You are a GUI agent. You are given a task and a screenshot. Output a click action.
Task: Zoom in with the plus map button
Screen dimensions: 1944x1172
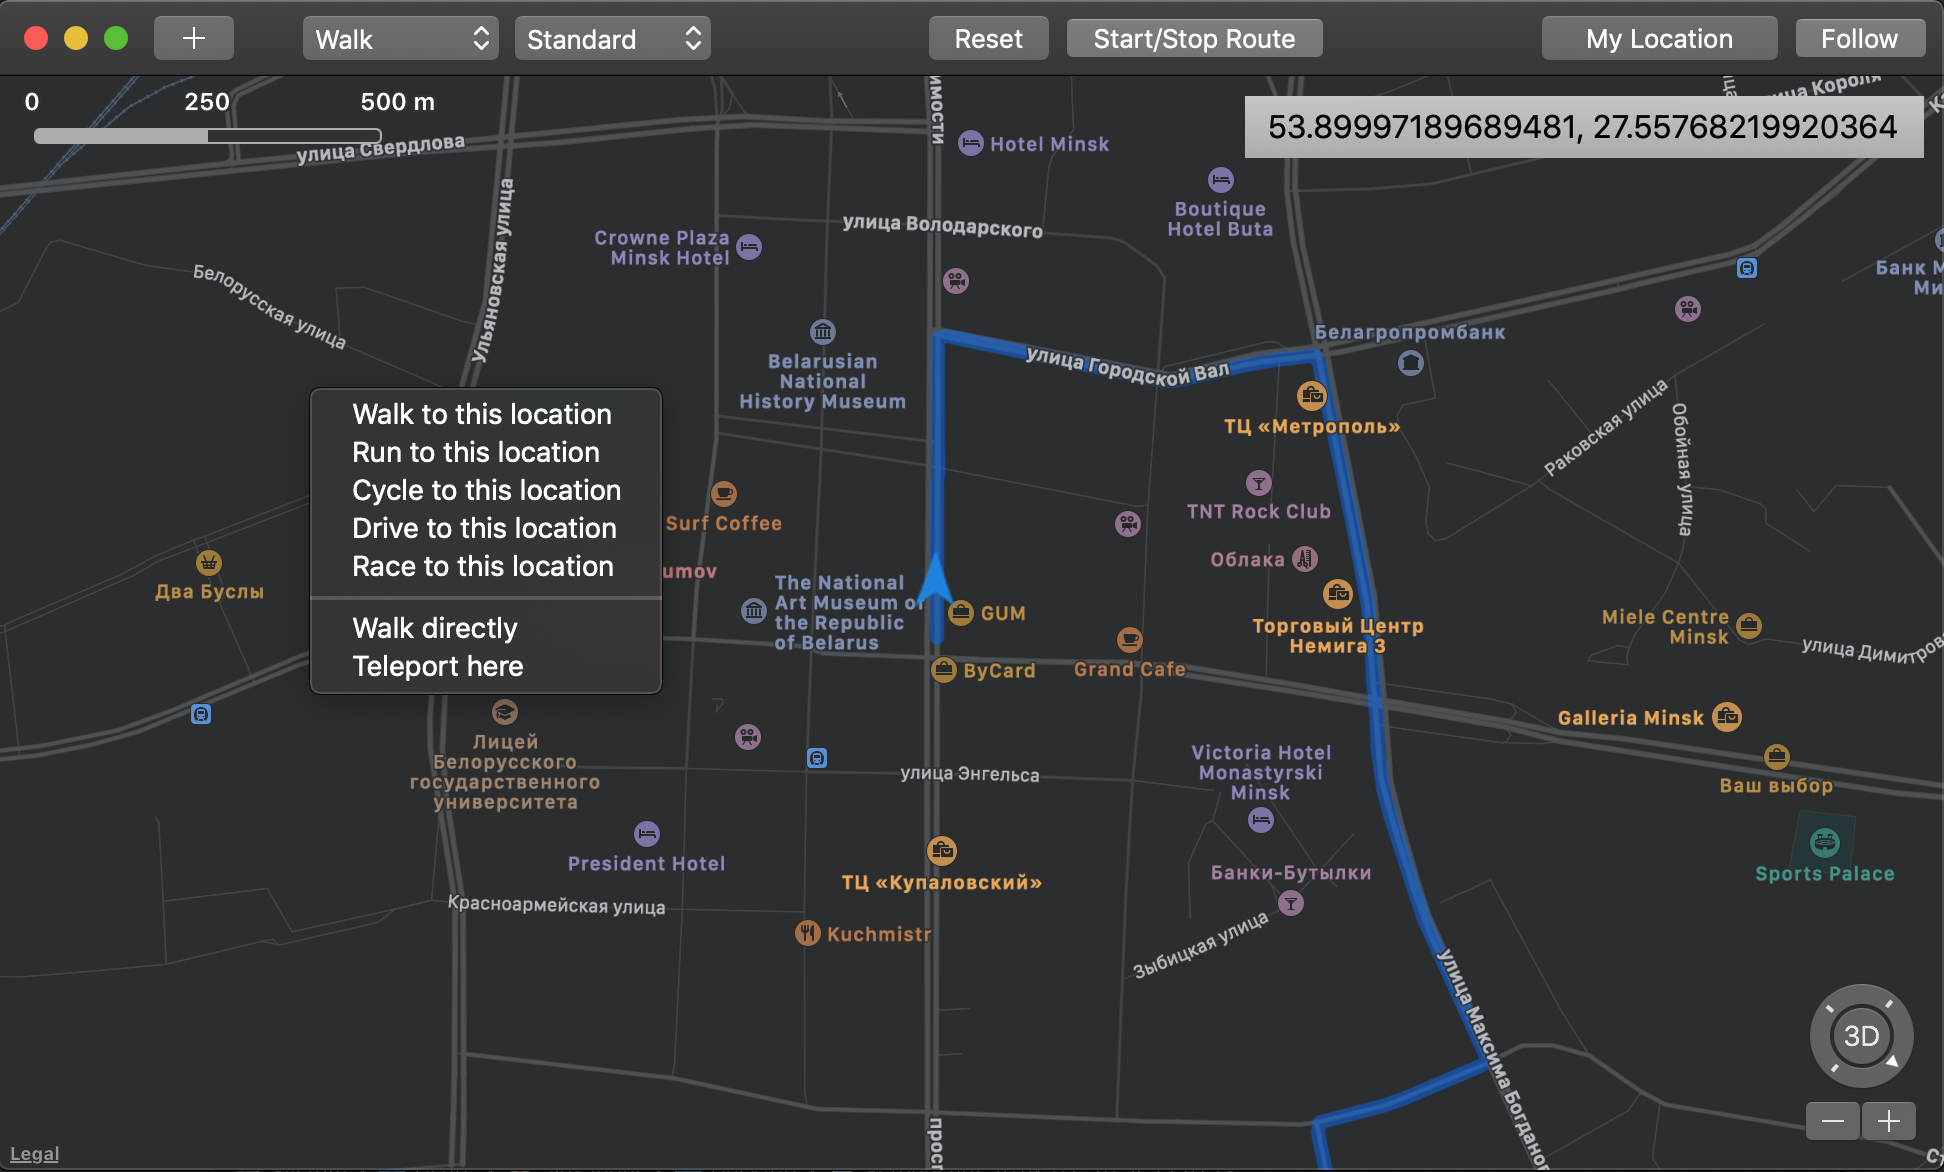[1888, 1121]
